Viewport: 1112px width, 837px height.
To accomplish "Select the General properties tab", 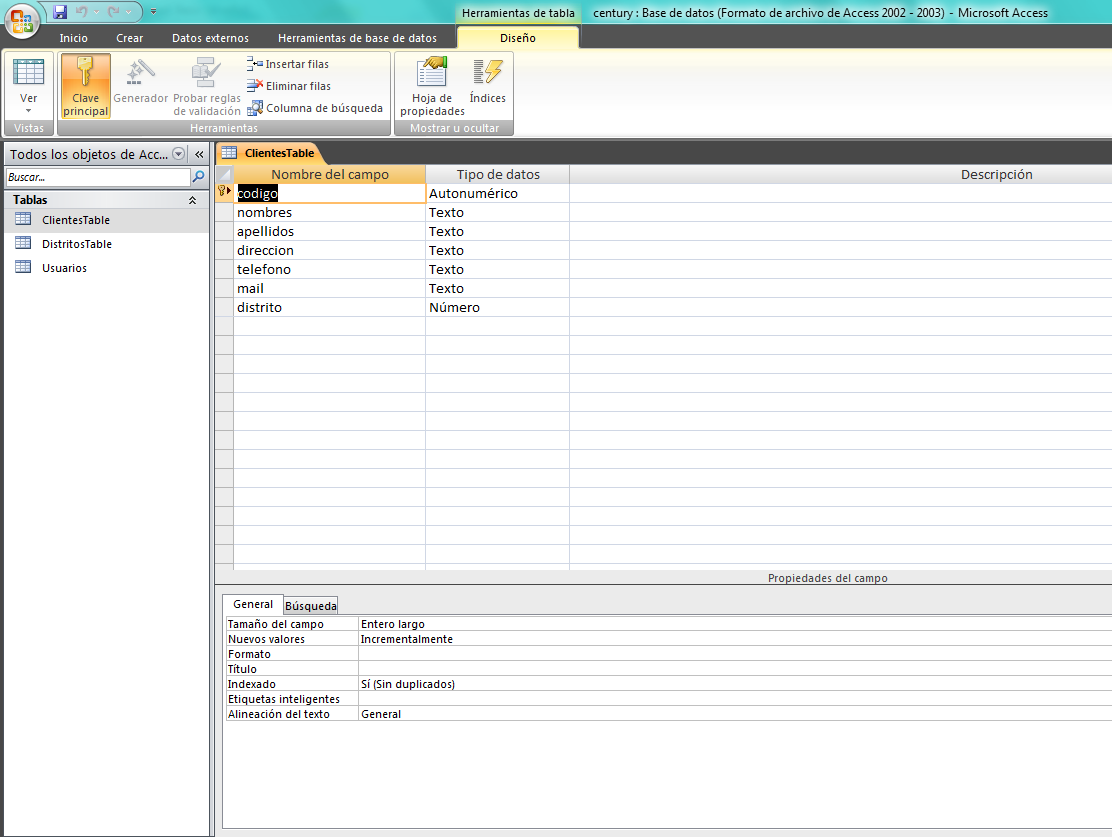I will (x=253, y=604).
